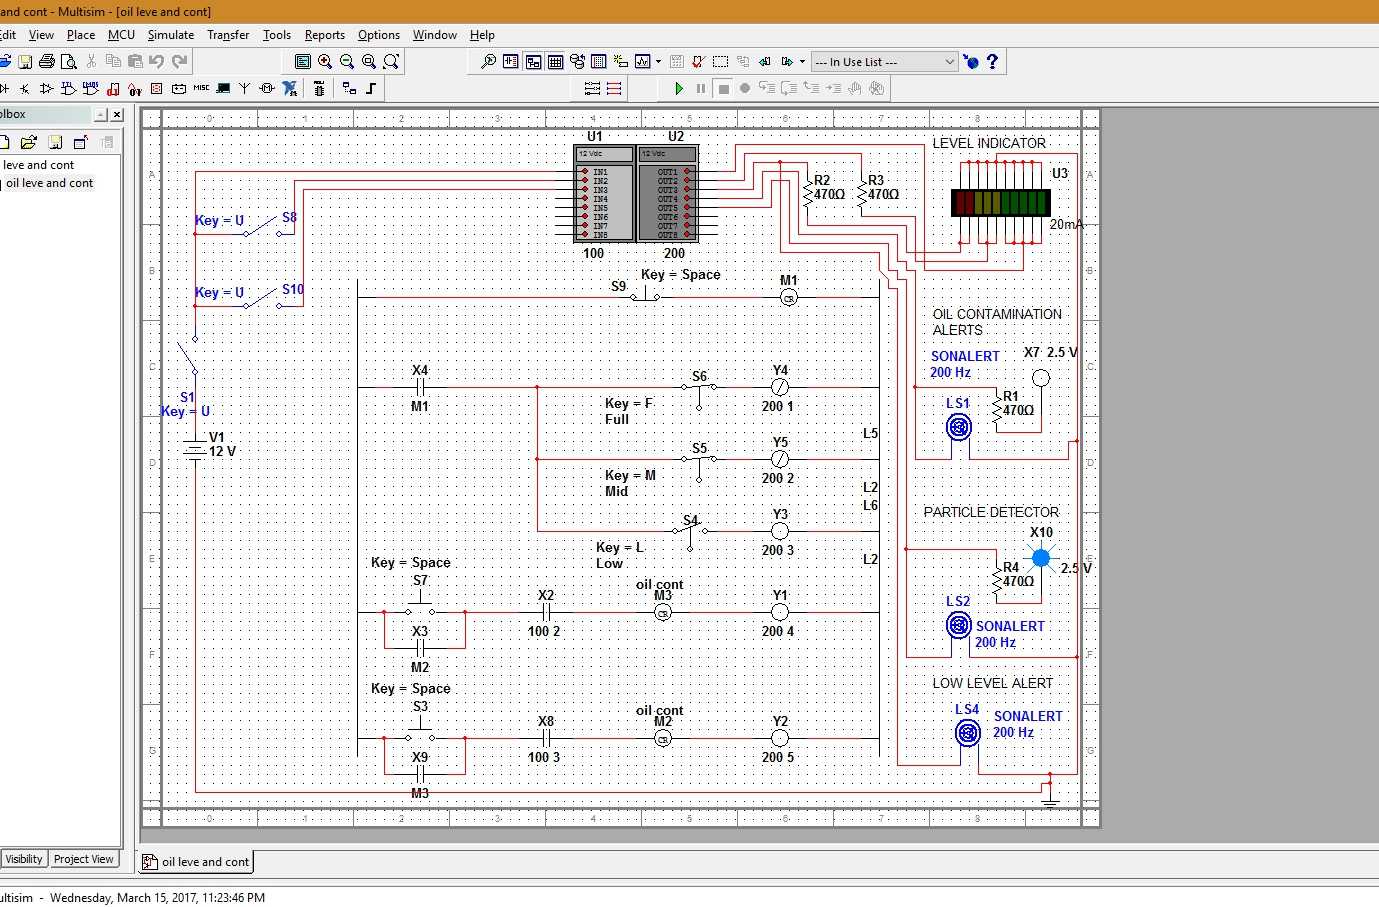Open Print Preview
The width and height of the screenshot is (1379, 907).
click(69, 62)
